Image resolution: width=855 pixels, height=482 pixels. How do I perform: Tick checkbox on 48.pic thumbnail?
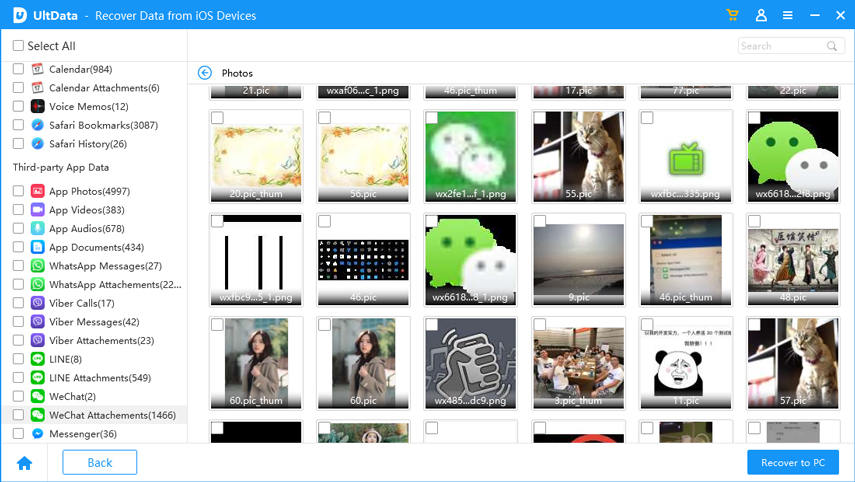tap(754, 221)
